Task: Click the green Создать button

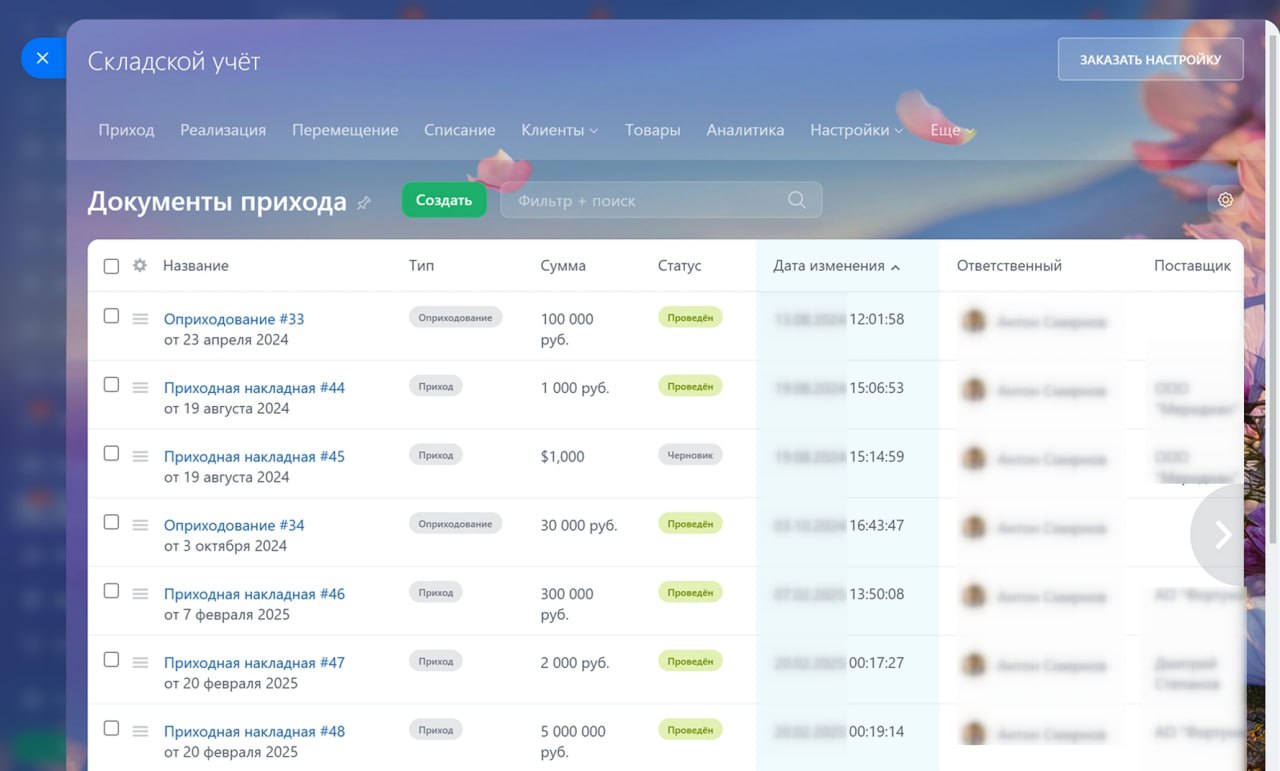Action: [443, 199]
